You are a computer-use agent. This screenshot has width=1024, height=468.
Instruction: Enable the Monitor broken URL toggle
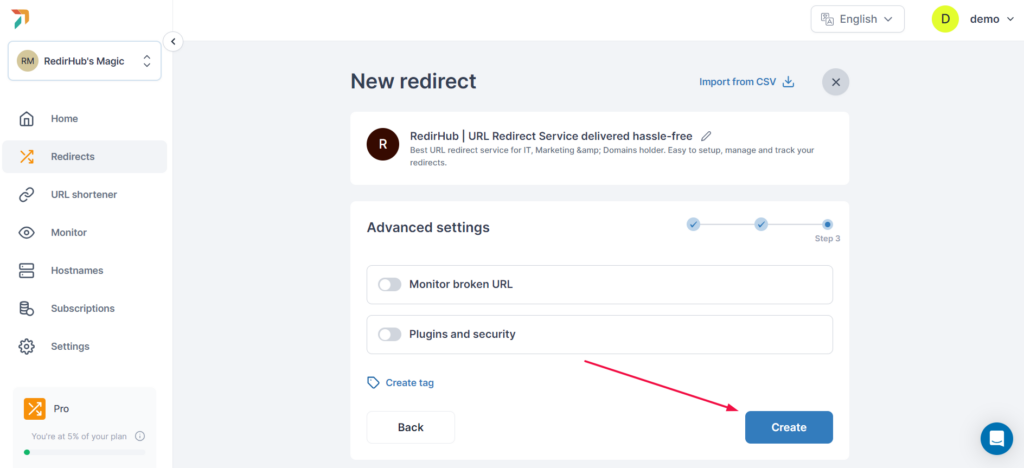tap(389, 285)
